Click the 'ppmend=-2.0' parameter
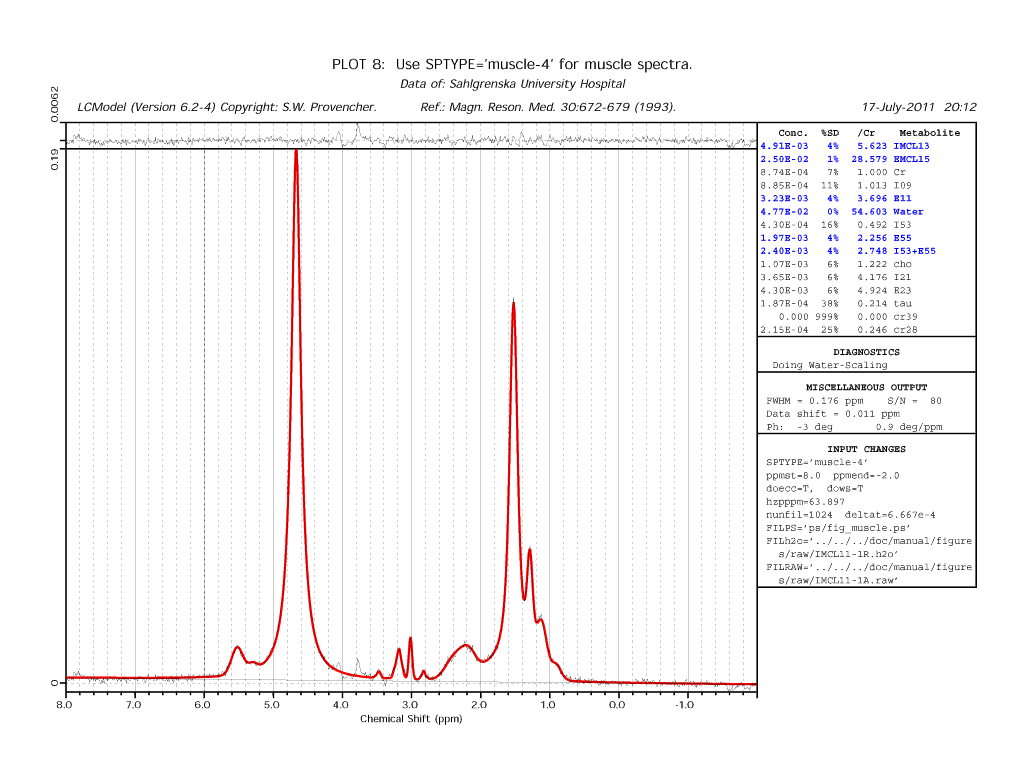 (x=866, y=475)
